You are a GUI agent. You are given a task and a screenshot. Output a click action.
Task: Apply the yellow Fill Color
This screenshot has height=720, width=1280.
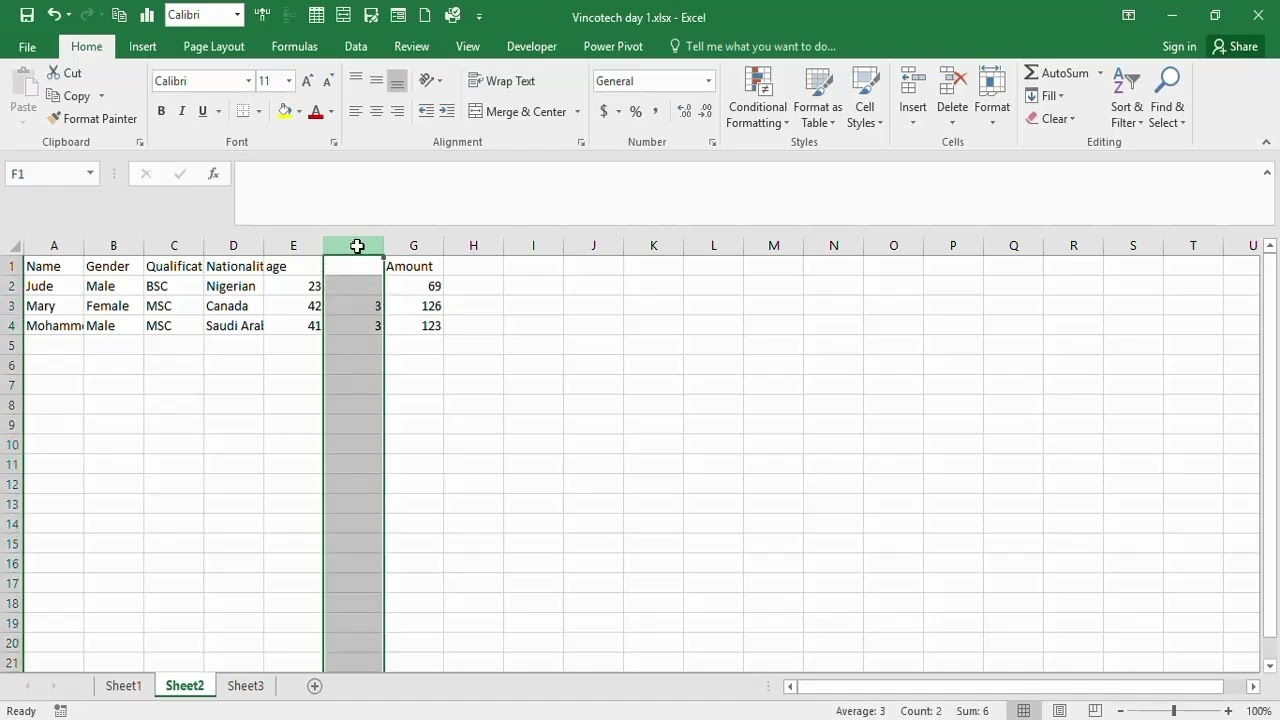pyautogui.click(x=285, y=111)
